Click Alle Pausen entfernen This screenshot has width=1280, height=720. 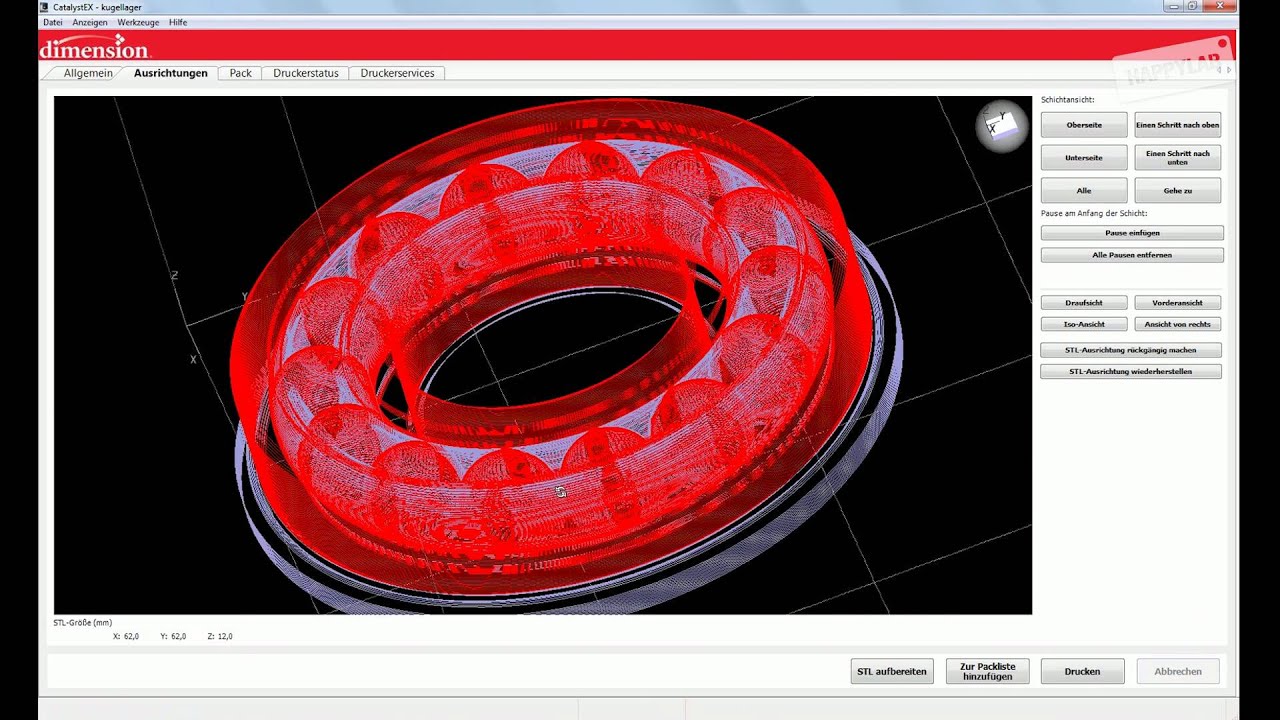1132,255
